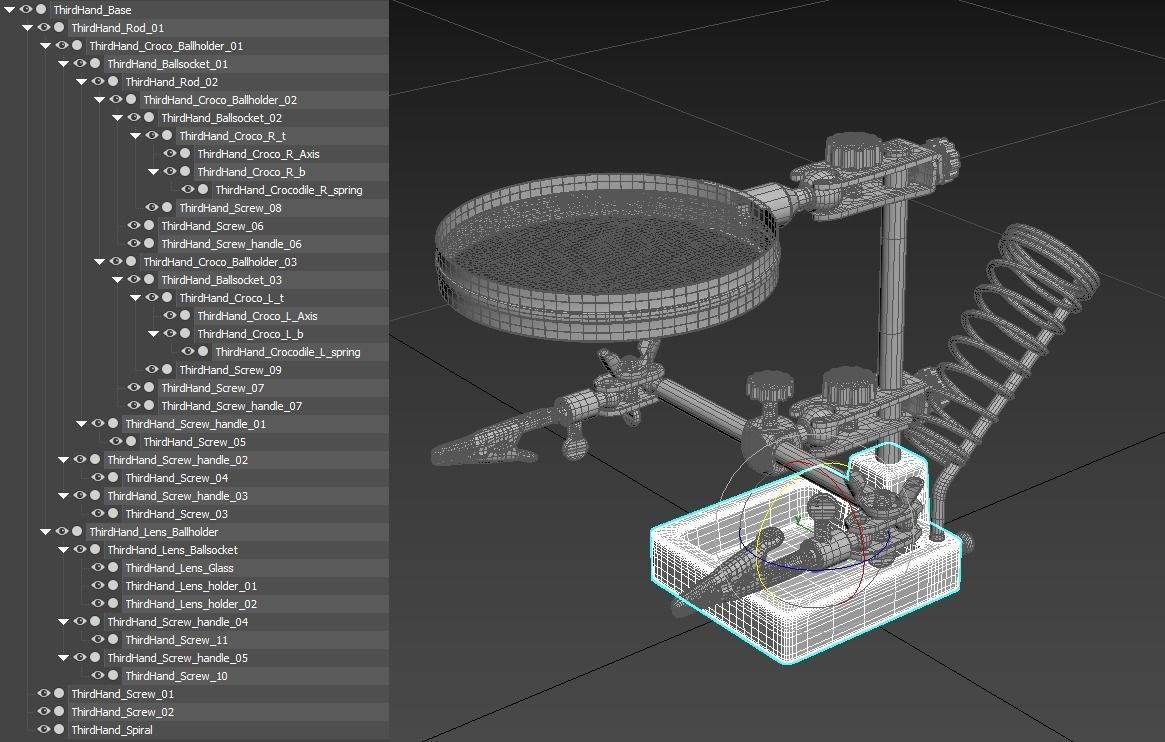Image resolution: width=1165 pixels, height=742 pixels.
Task: Click object dot icon of ThirdHand_Screw_11
Action: pyautogui.click(x=113, y=640)
